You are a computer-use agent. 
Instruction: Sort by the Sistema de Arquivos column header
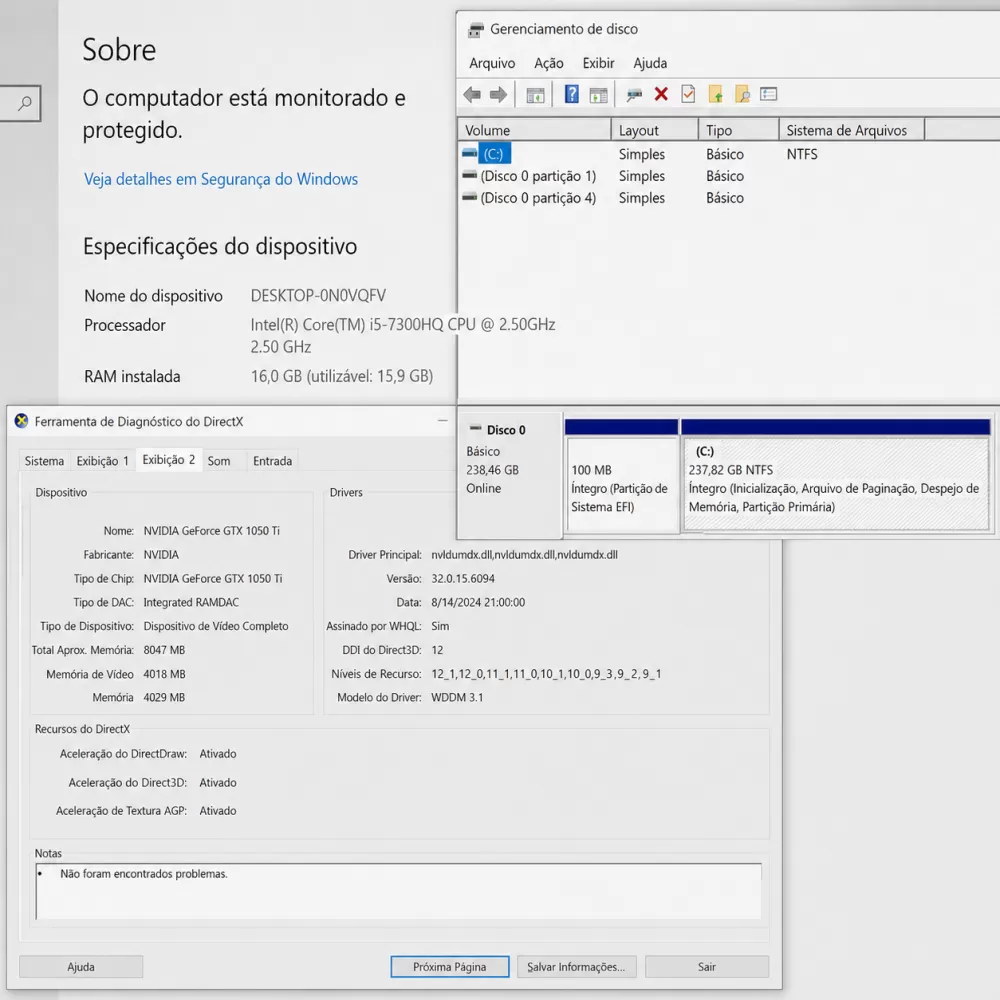[x=846, y=130]
